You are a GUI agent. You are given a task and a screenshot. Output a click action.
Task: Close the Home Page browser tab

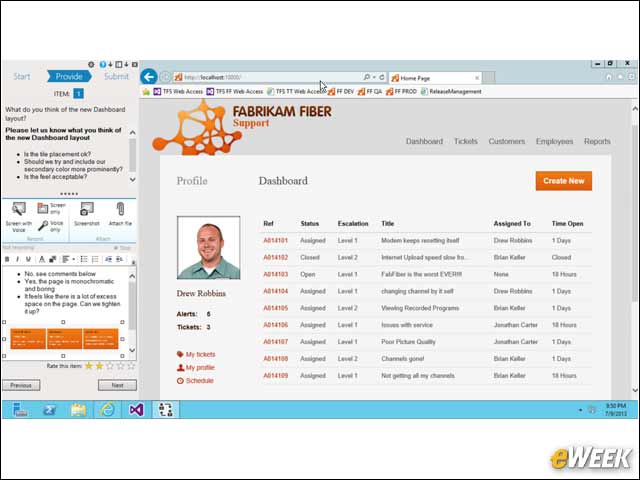pyautogui.click(x=477, y=78)
